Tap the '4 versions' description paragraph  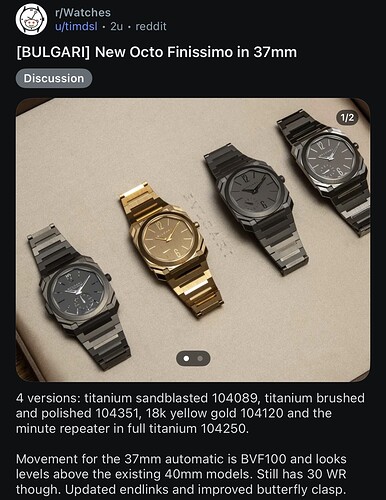coord(190,413)
